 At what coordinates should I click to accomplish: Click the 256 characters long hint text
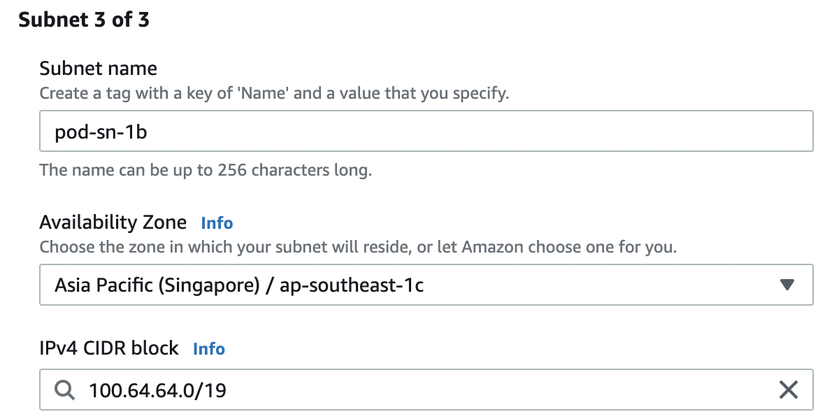[205, 170]
